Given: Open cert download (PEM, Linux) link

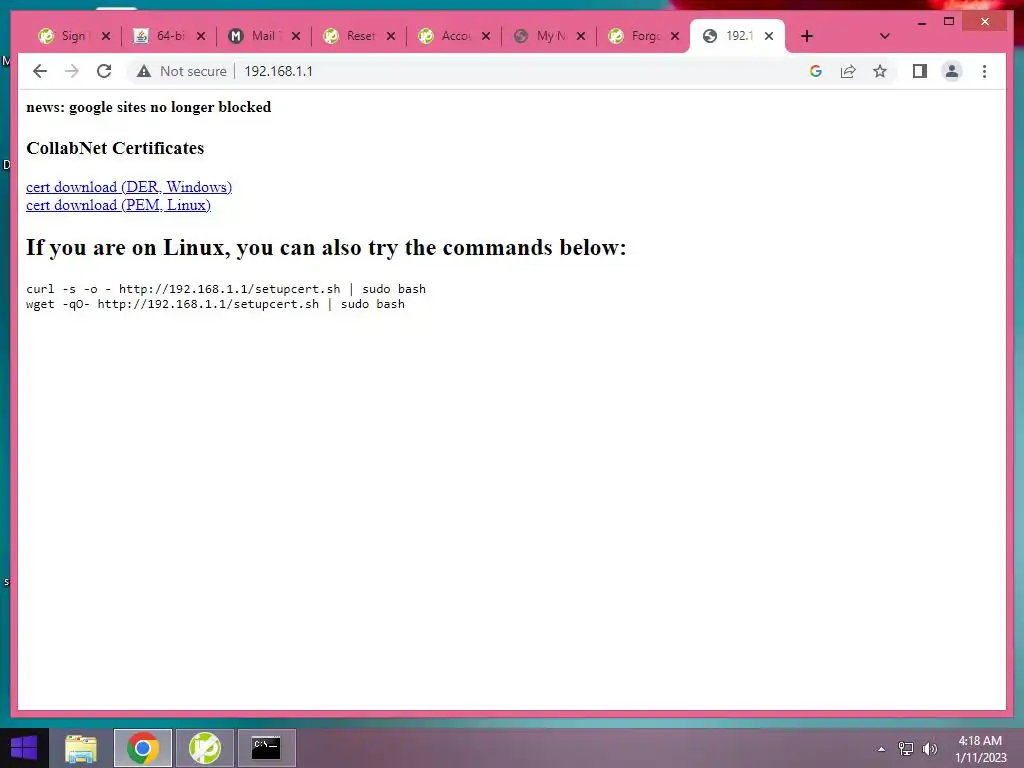Looking at the screenshot, I should point(118,205).
